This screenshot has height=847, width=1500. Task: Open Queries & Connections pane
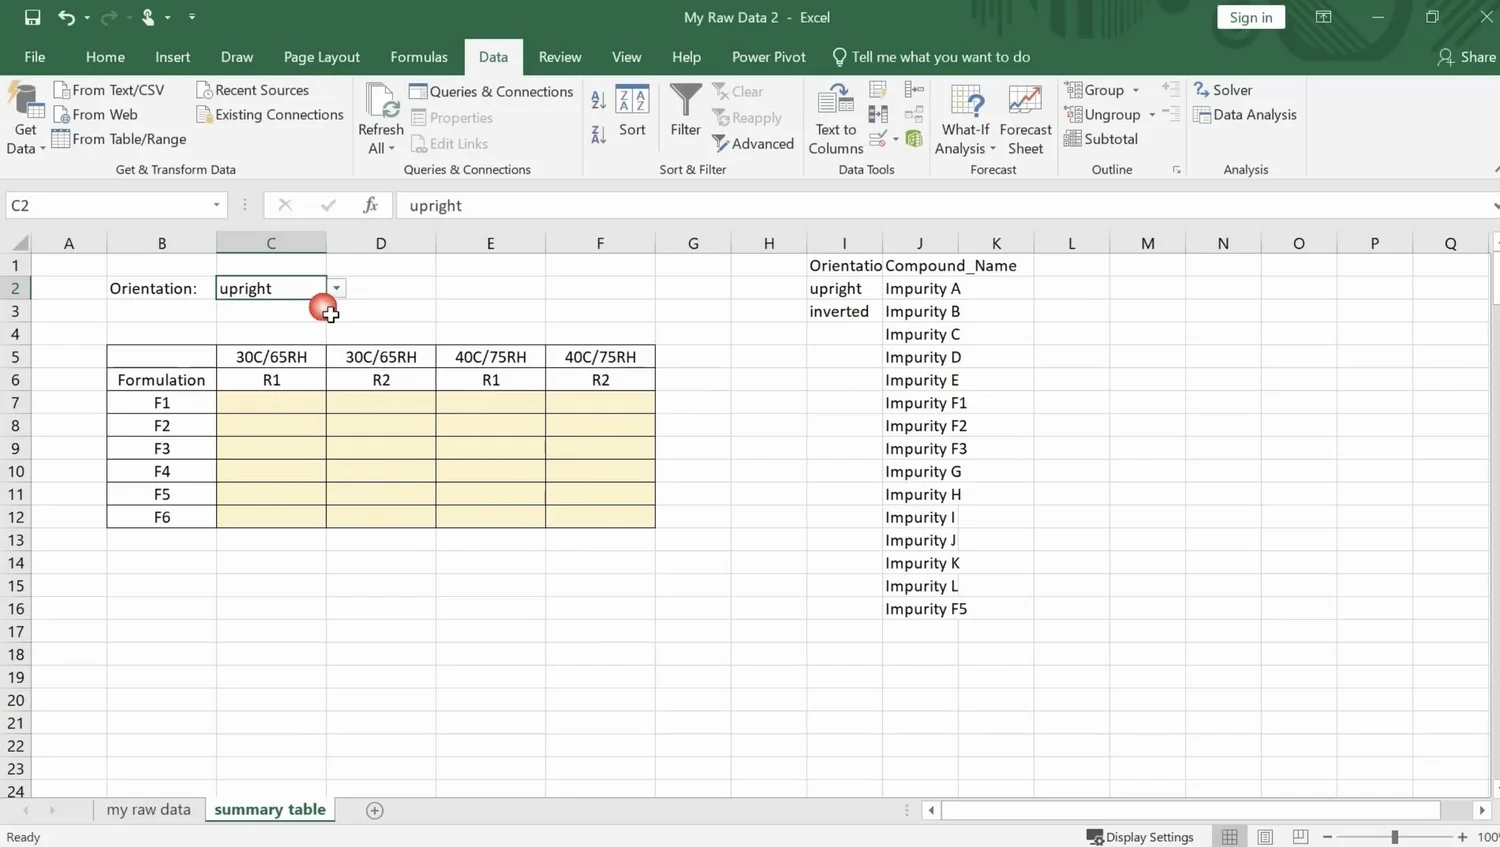(x=491, y=91)
